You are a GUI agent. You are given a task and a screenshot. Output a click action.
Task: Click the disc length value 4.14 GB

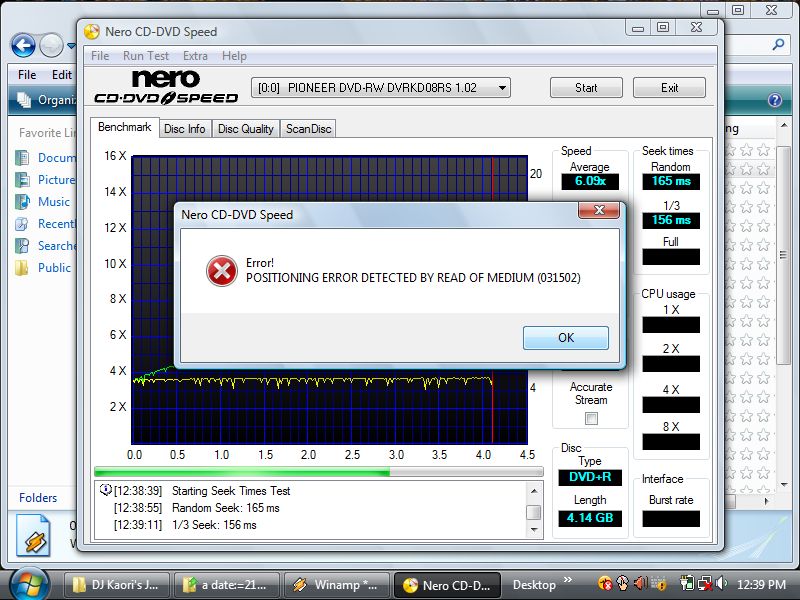coord(590,518)
